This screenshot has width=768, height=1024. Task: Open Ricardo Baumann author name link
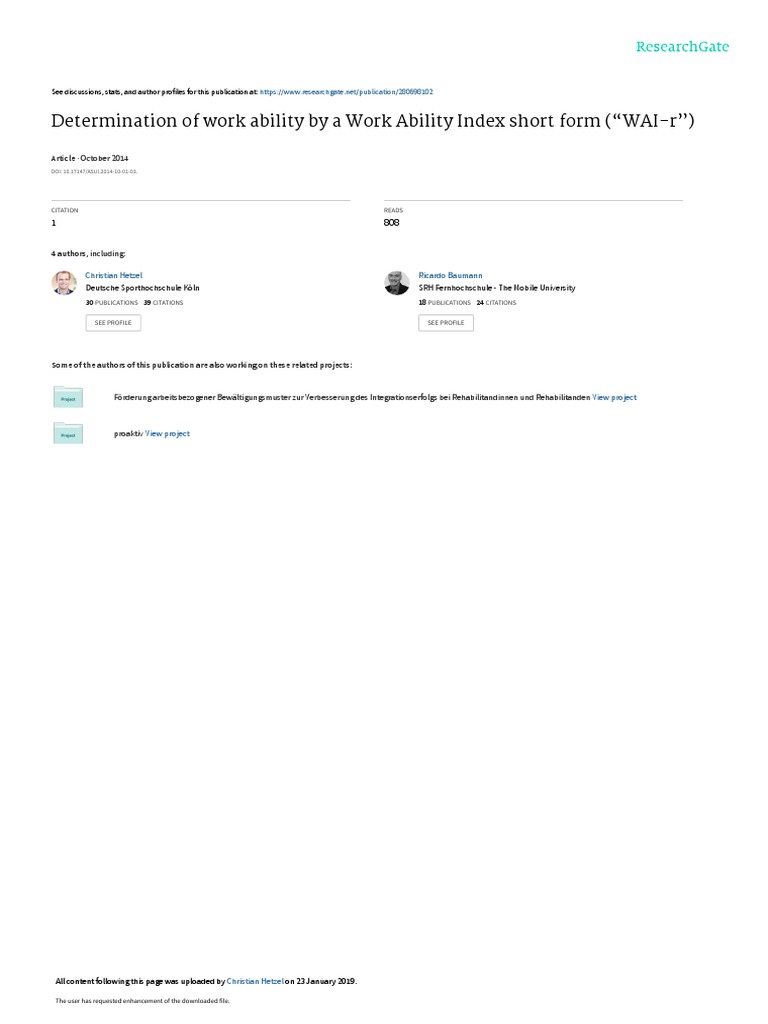point(451,276)
